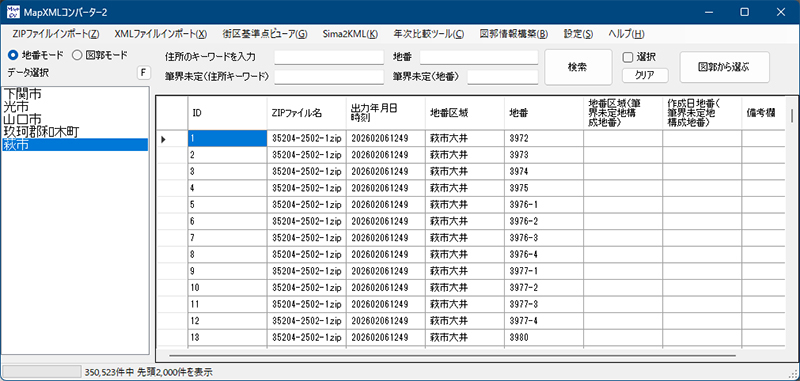Click the 図郭から選ぶ button
800x381 pixels.
(x=724, y=67)
